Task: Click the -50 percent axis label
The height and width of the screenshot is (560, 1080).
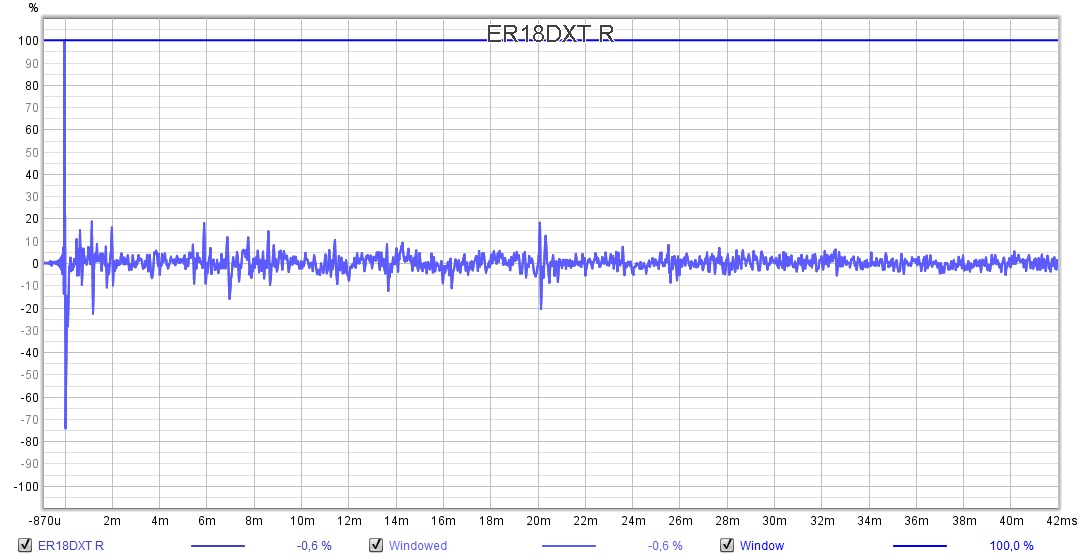Action: (30, 375)
